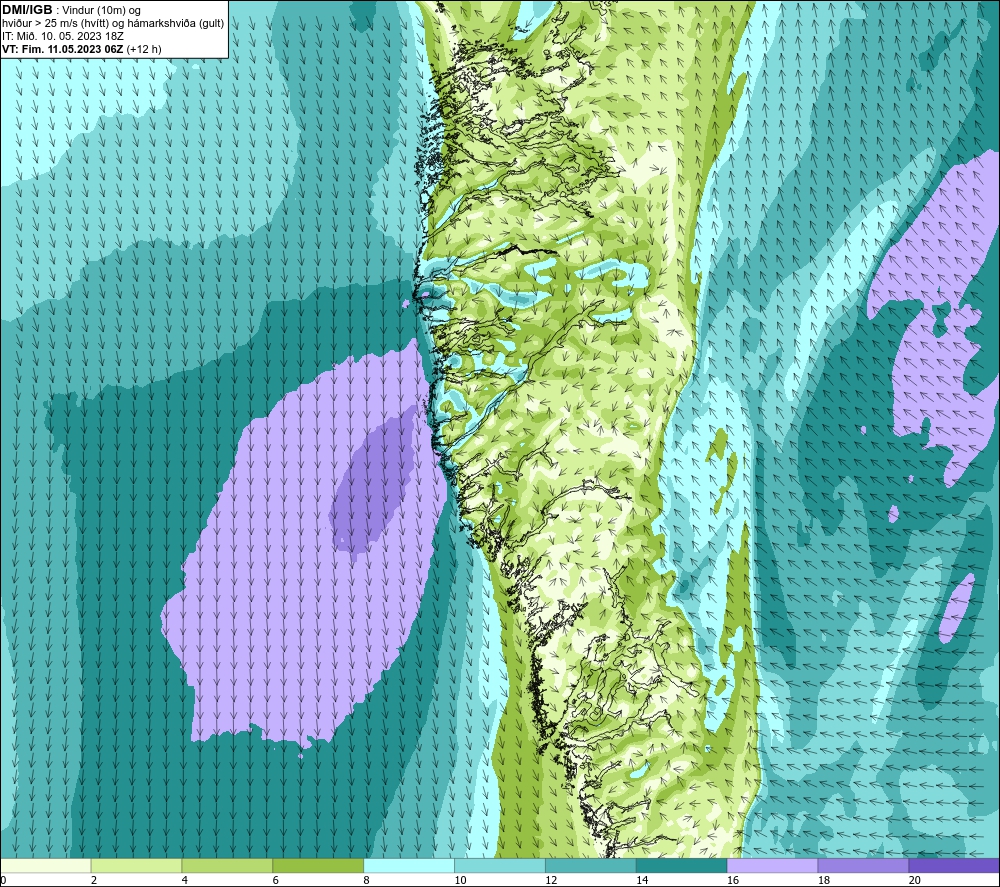This screenshot has width=1000, height=887.
Task: Select the deep violet above-20 m/s legend swatch
Action: [x=954, y=865]
